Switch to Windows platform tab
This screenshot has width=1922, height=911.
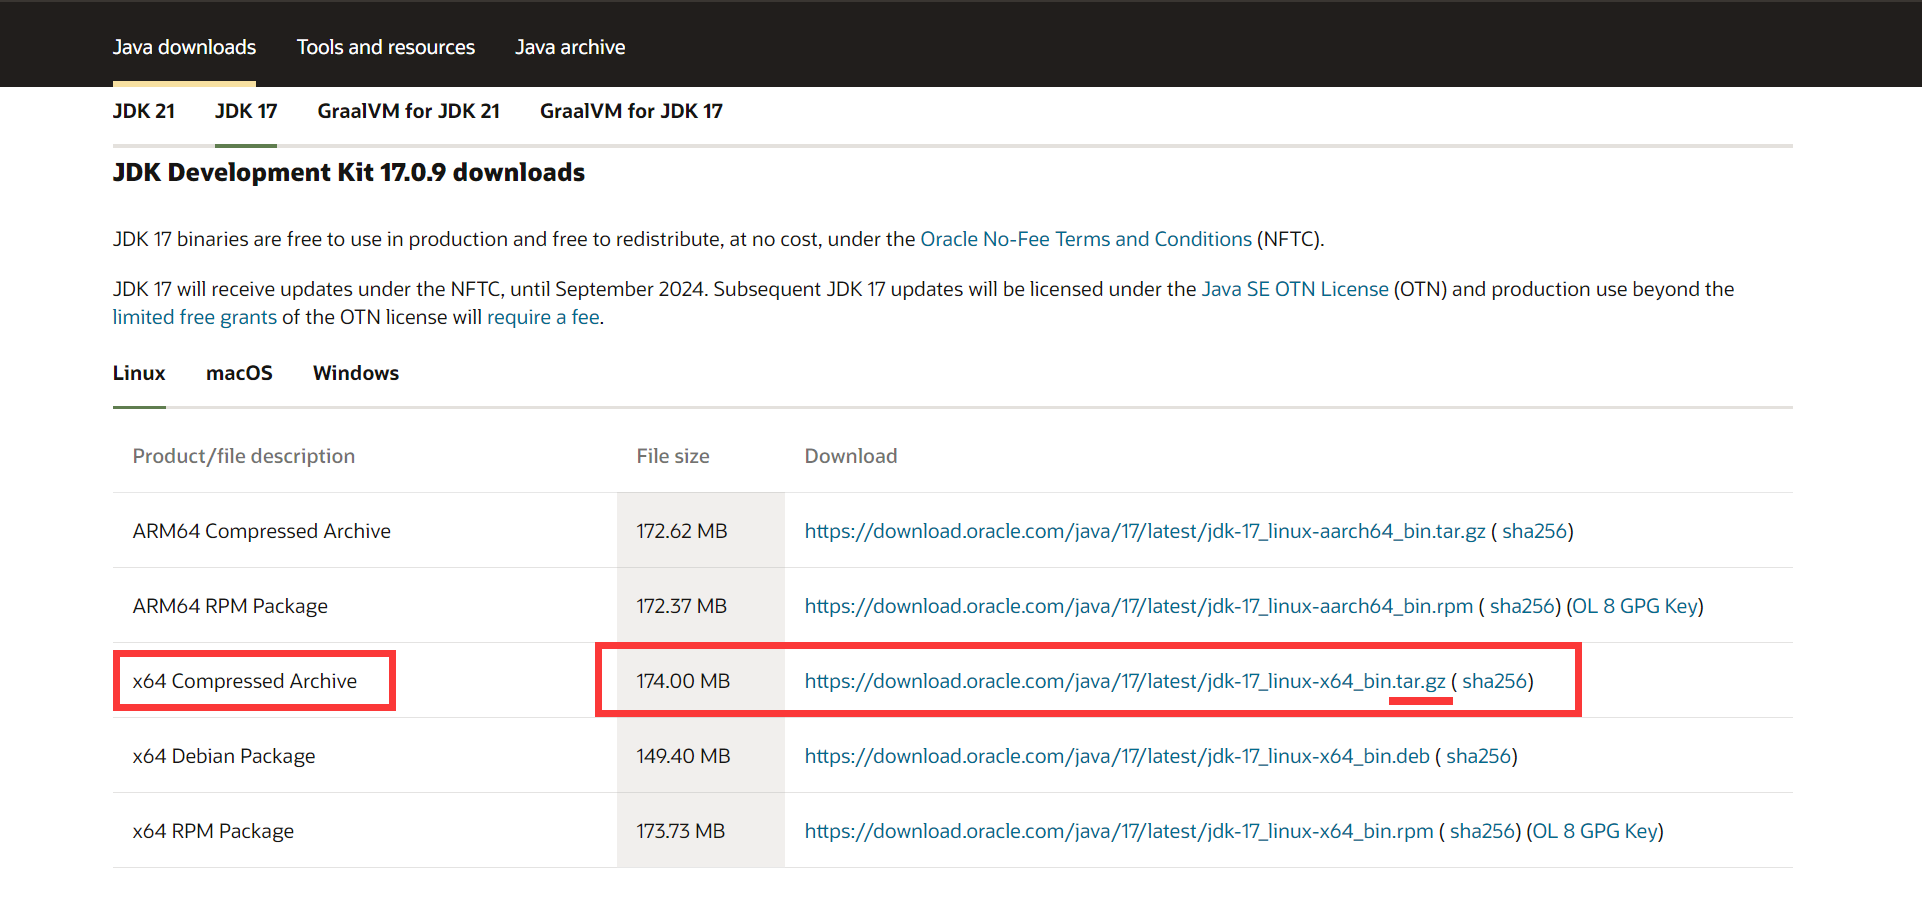point(356,373)
